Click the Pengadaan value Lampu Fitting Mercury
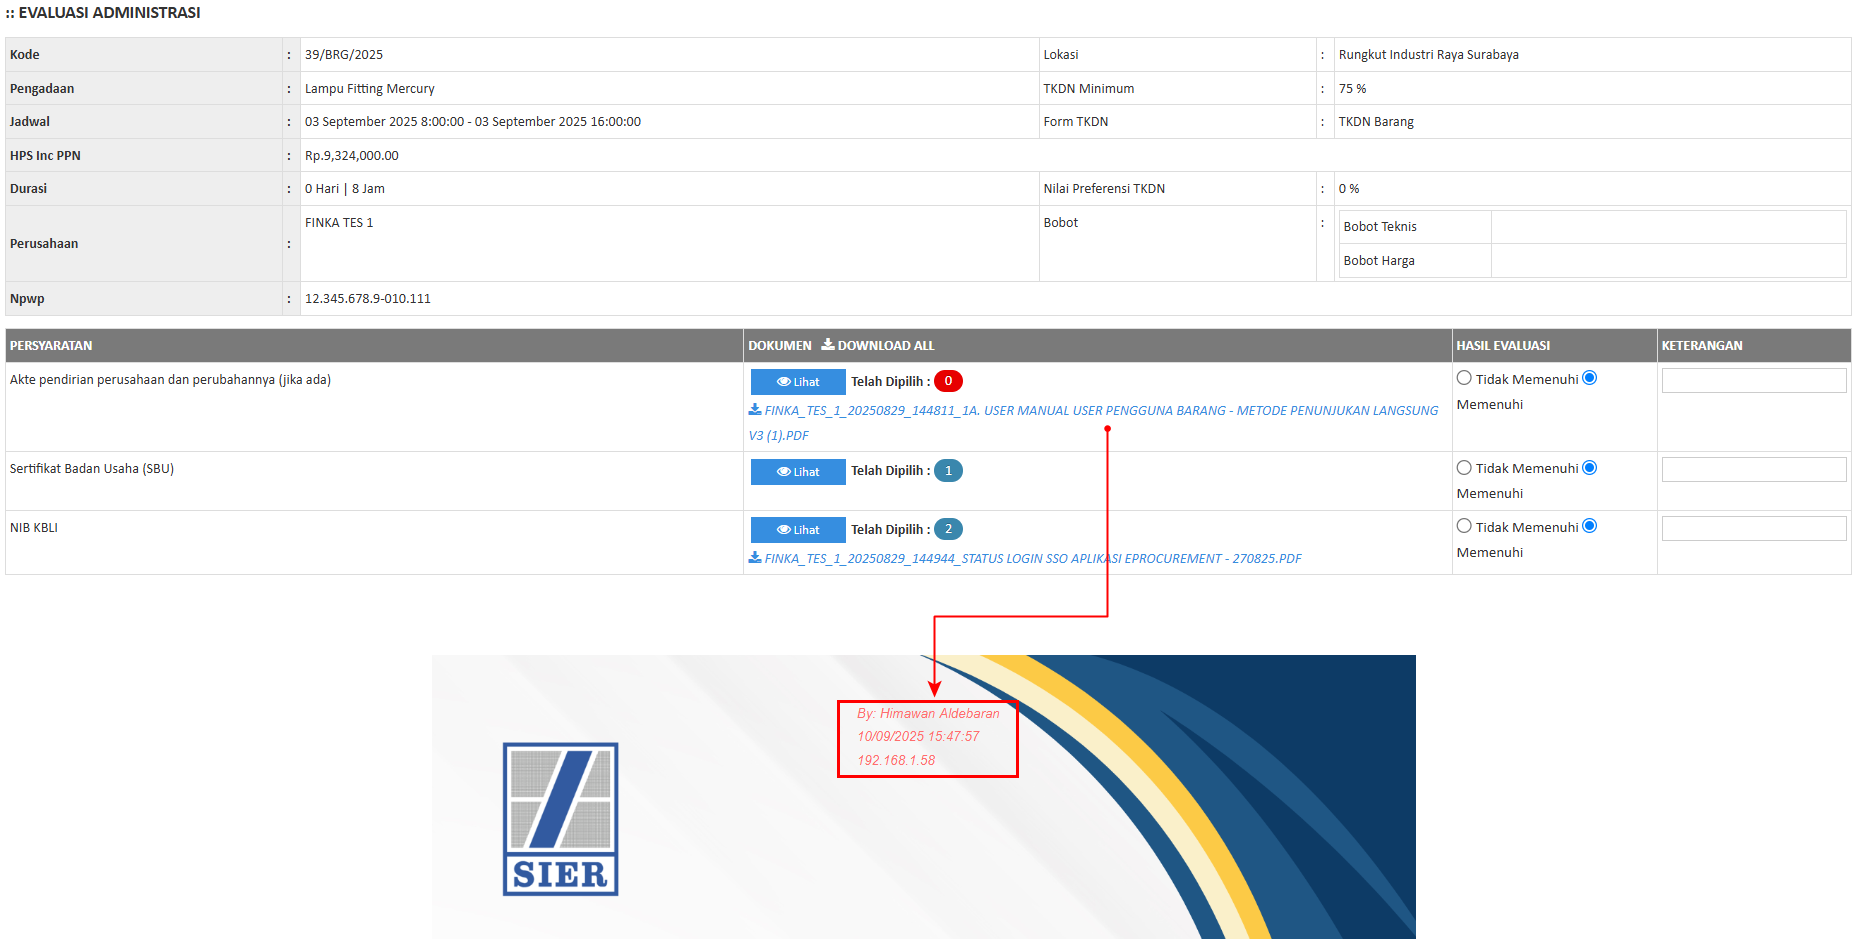Image resolution: width=1857 pixels, height=939 pixels. click(370, 89)
